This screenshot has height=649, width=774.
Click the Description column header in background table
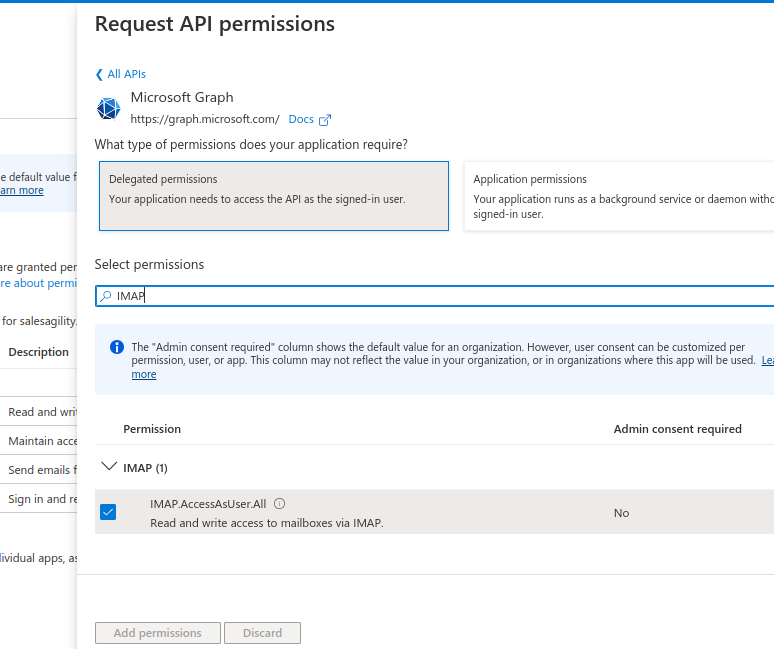click(x=39, y=352)
